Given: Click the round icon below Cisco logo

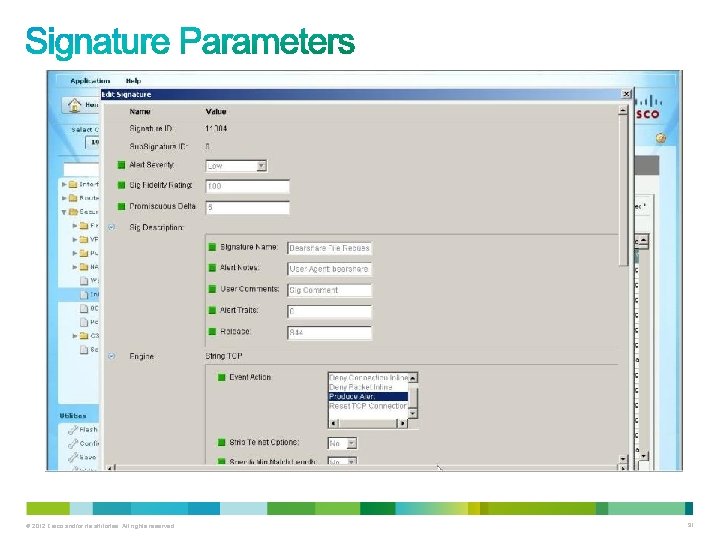Looking at the screenshot, I should 660,137.
